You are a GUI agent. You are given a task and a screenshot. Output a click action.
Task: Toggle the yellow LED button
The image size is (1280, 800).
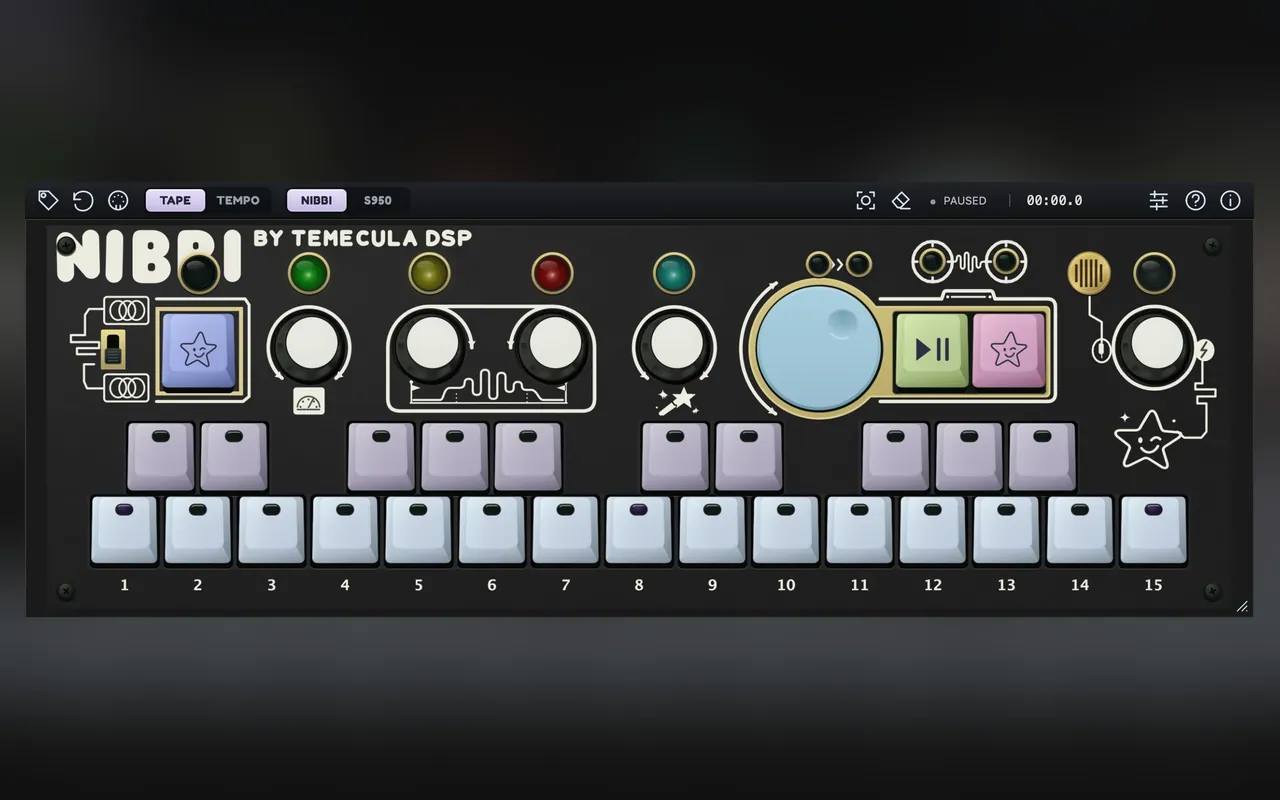coord(429,273)
